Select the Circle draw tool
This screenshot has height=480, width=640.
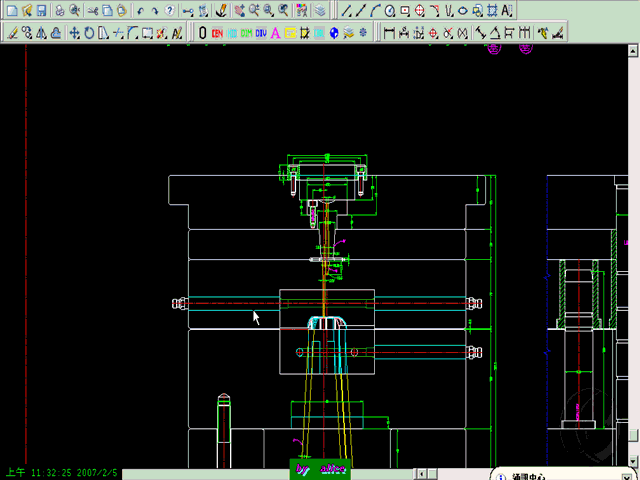click(x=390, y=11)
